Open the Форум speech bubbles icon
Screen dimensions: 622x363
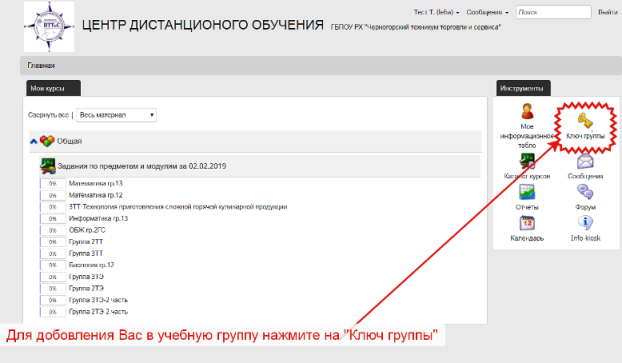click(585, 192)
